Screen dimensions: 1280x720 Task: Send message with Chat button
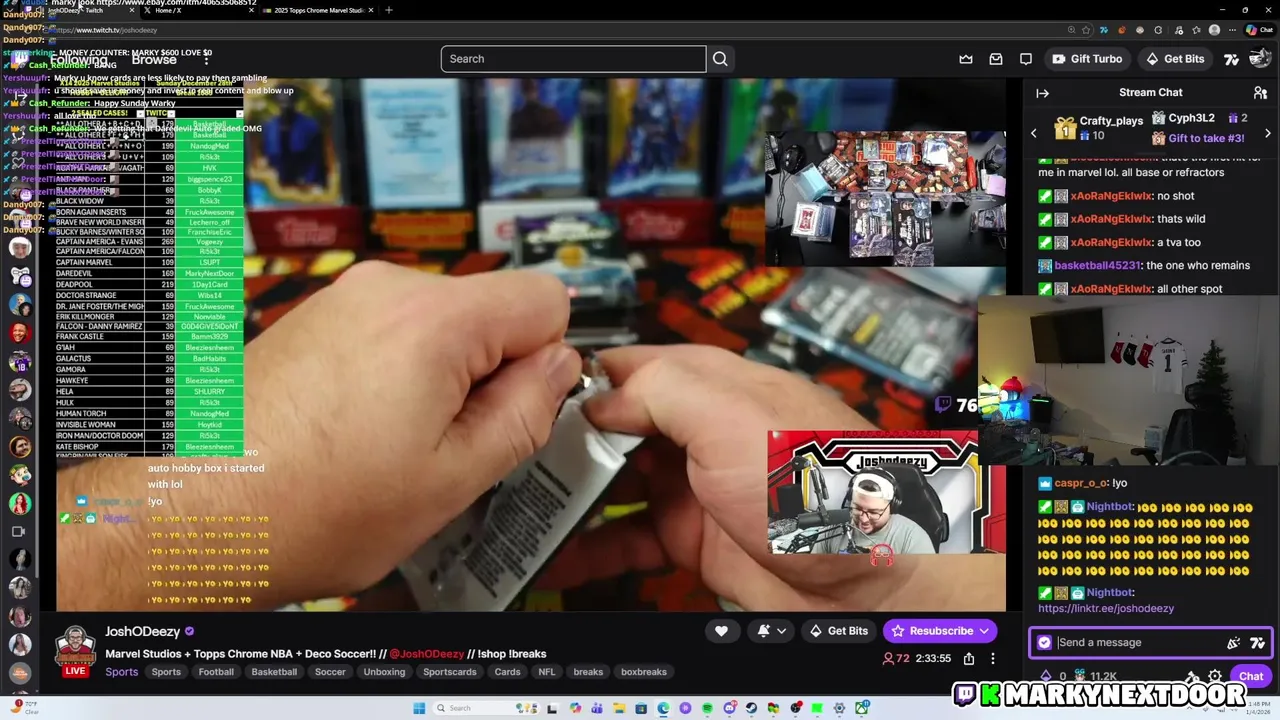1251,677
